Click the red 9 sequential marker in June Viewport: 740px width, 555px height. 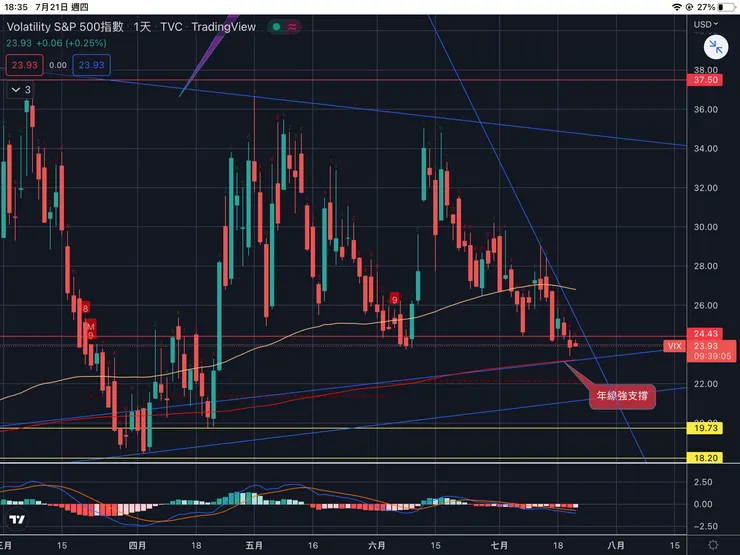pyautogui.click(x=395, y=299)
